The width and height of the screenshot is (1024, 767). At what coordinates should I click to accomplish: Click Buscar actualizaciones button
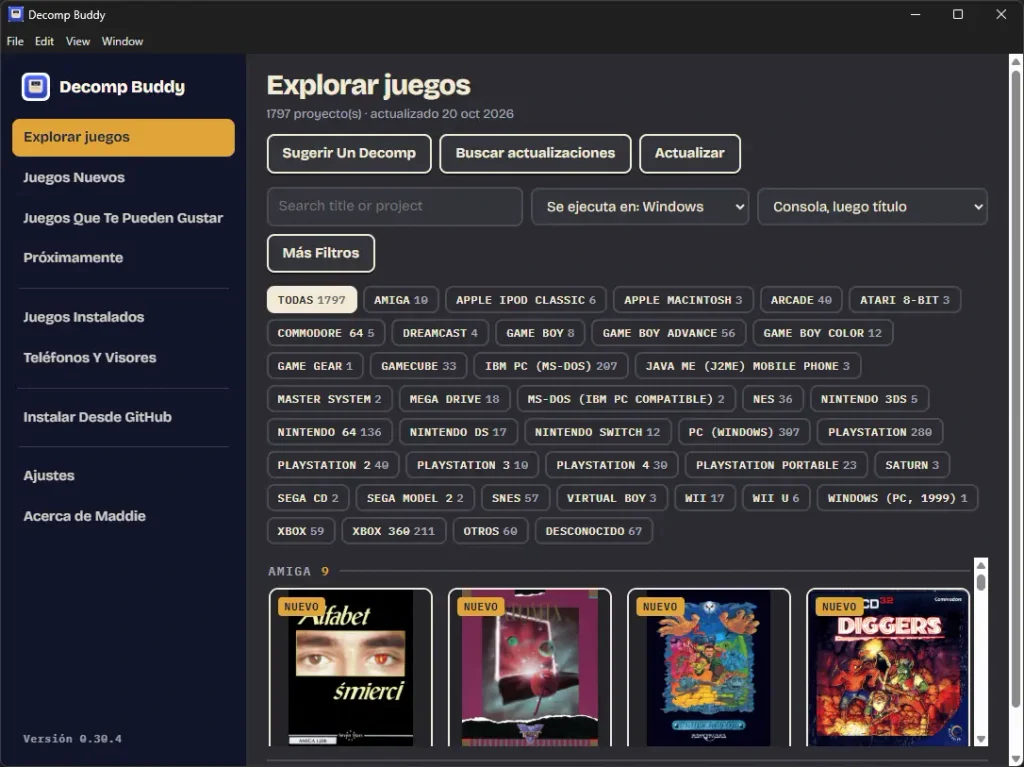point(535,154)
